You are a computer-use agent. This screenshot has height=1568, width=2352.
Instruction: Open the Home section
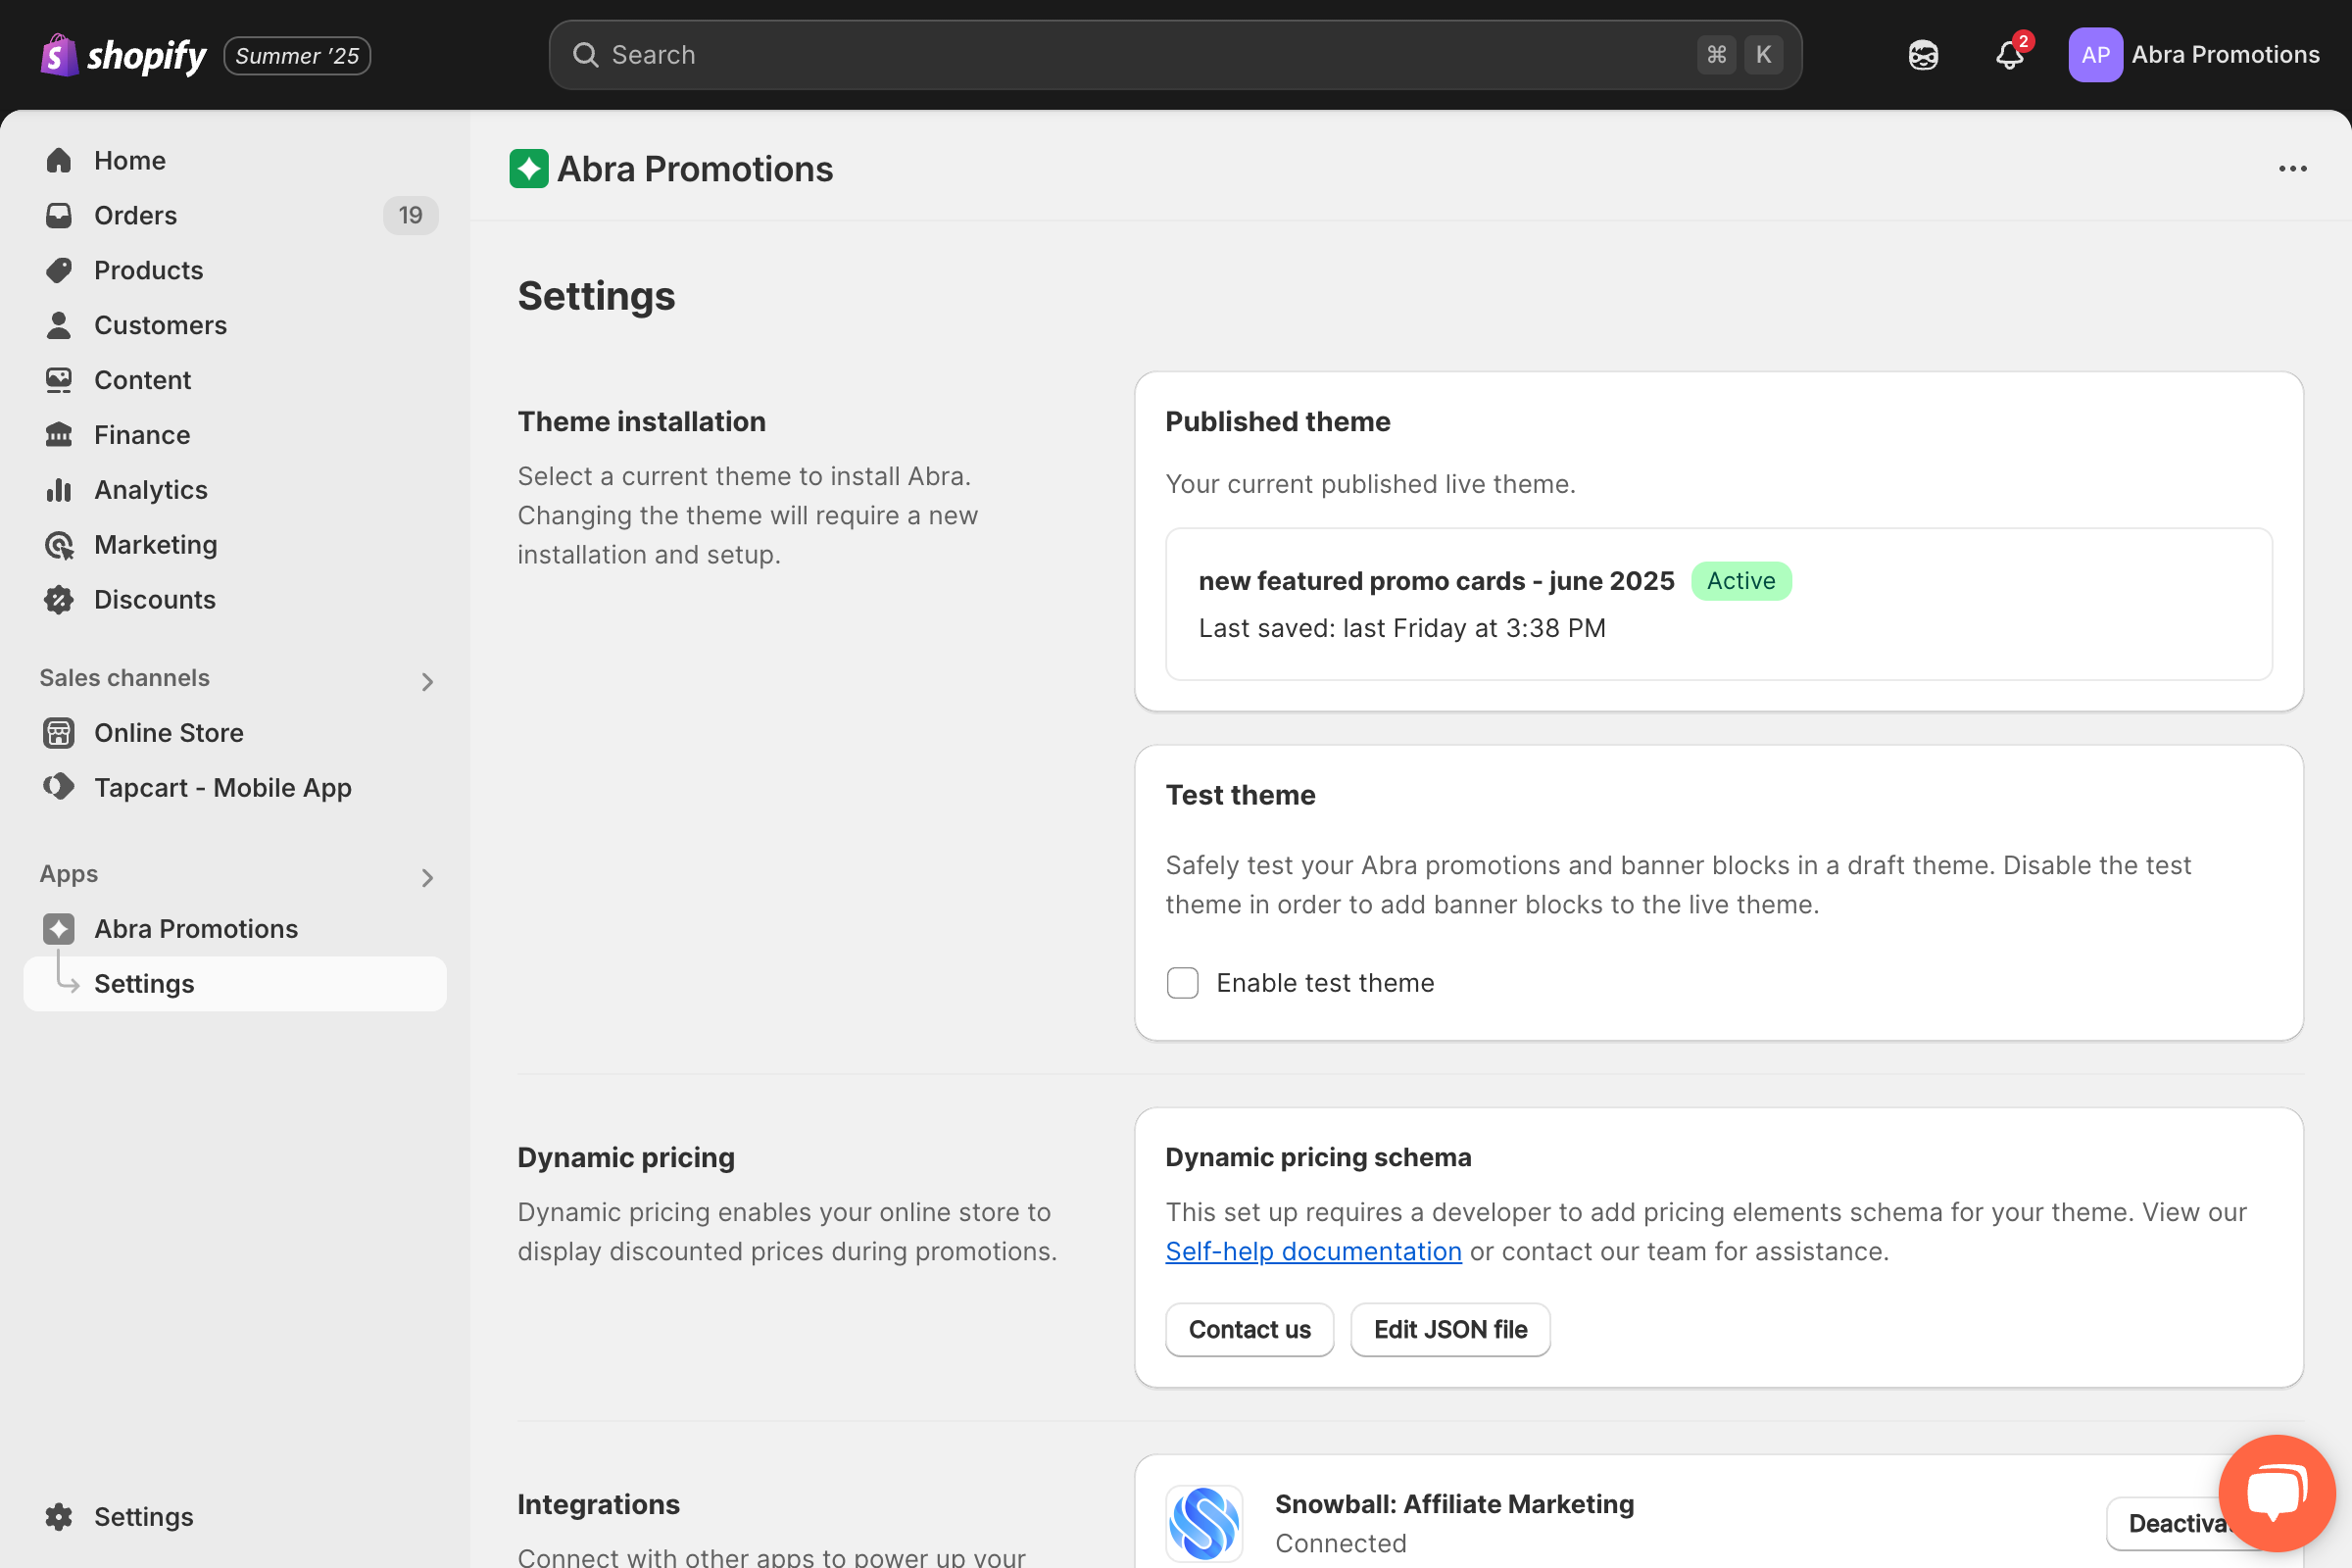tap(129, 160)
